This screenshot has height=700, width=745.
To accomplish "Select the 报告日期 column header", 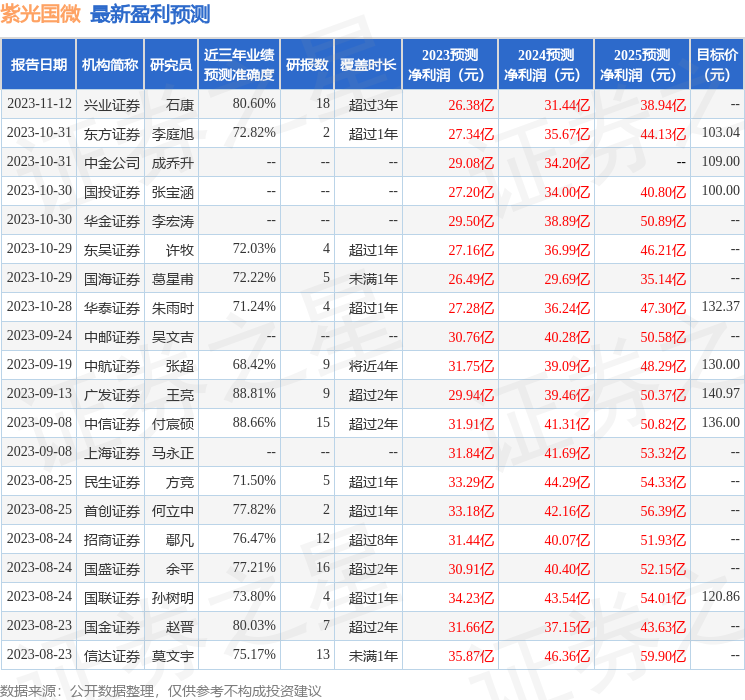I will click(38, 65).
